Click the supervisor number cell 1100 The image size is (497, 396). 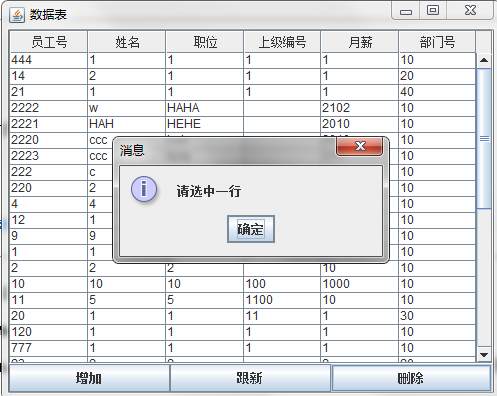click(x=282, y=300)
